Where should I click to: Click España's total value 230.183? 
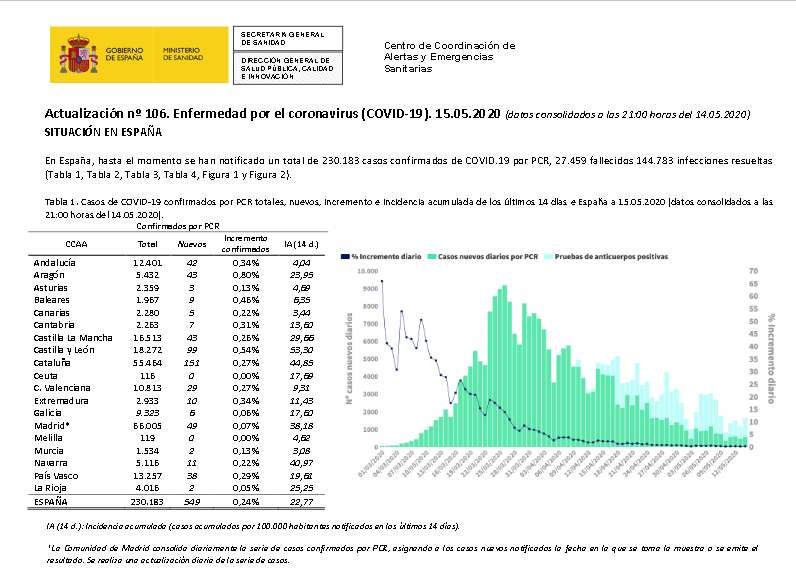point(147,502)
